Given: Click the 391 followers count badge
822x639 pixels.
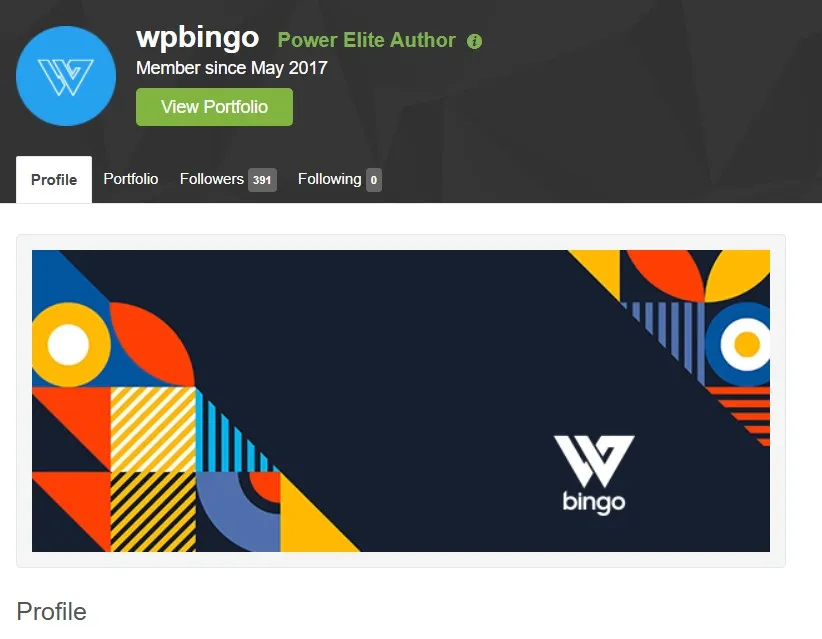Looking at the screenshot, I should [262, 180].
